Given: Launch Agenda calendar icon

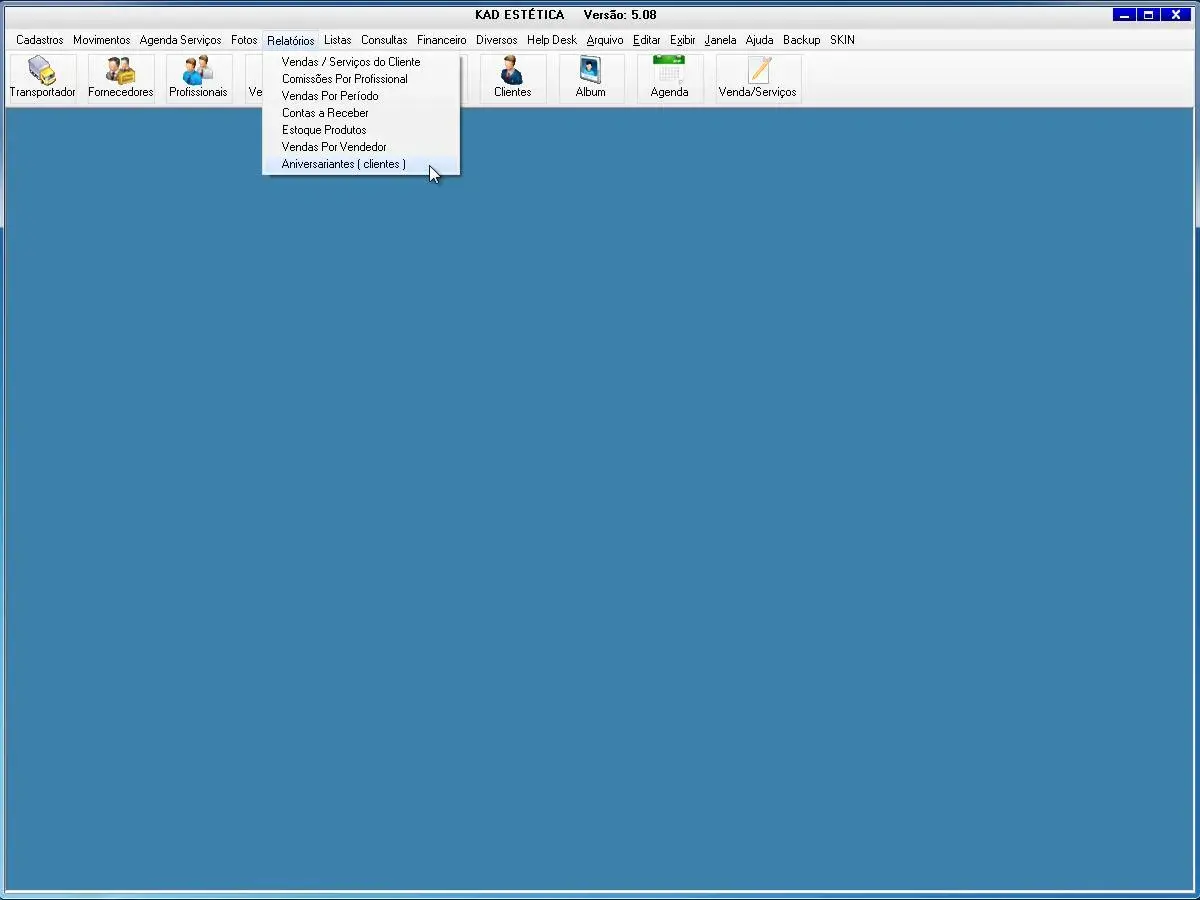Looking at the screenshot, I should click(x=669, y=78).
